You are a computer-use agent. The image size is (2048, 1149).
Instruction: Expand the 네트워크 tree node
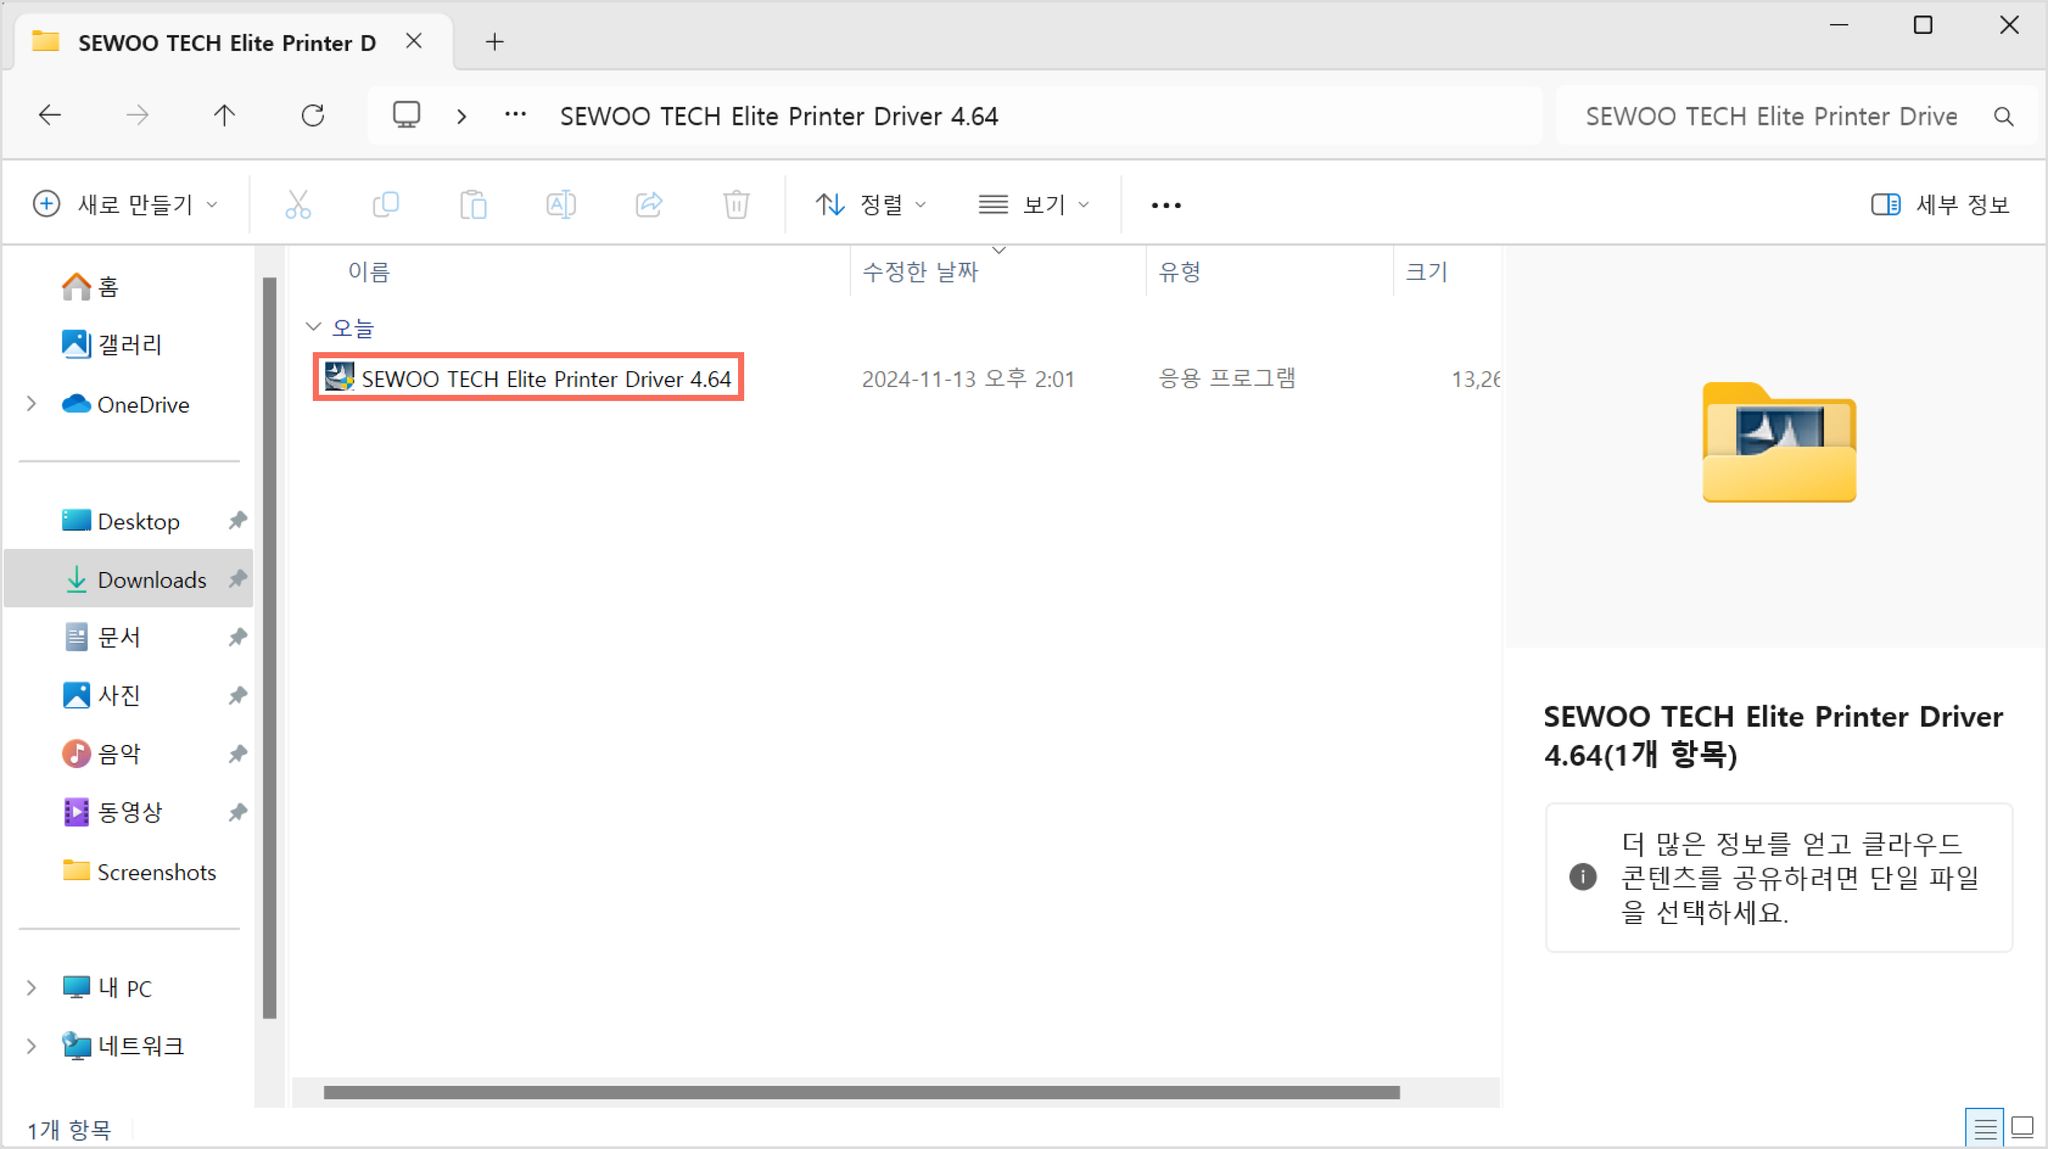31,1046
